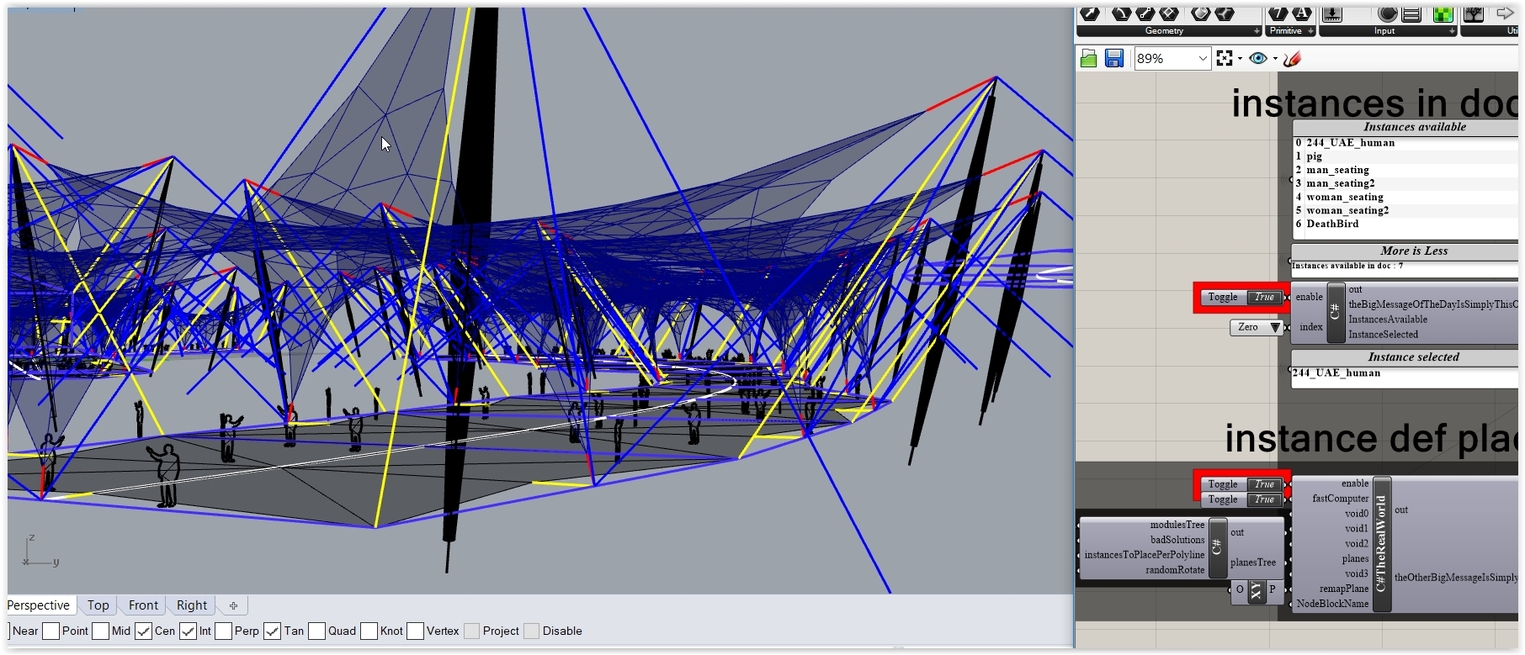Click the NodeBlockName input label

pos(1332,604)
